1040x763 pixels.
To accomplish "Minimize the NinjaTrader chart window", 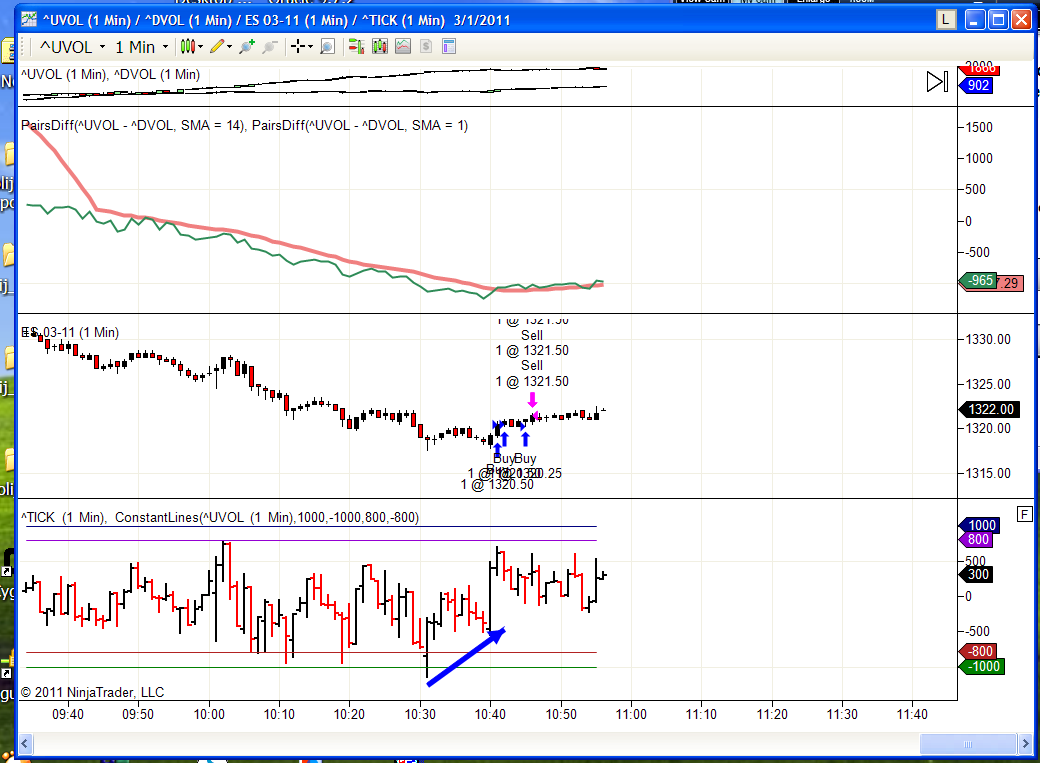I will point(974,20).
